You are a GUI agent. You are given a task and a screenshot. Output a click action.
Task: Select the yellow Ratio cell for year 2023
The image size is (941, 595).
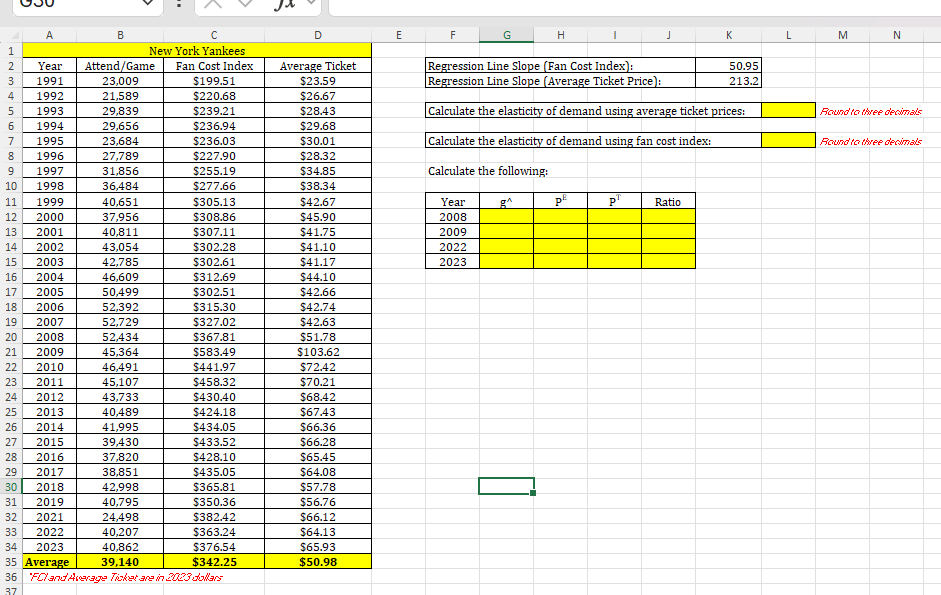point(667,261)
